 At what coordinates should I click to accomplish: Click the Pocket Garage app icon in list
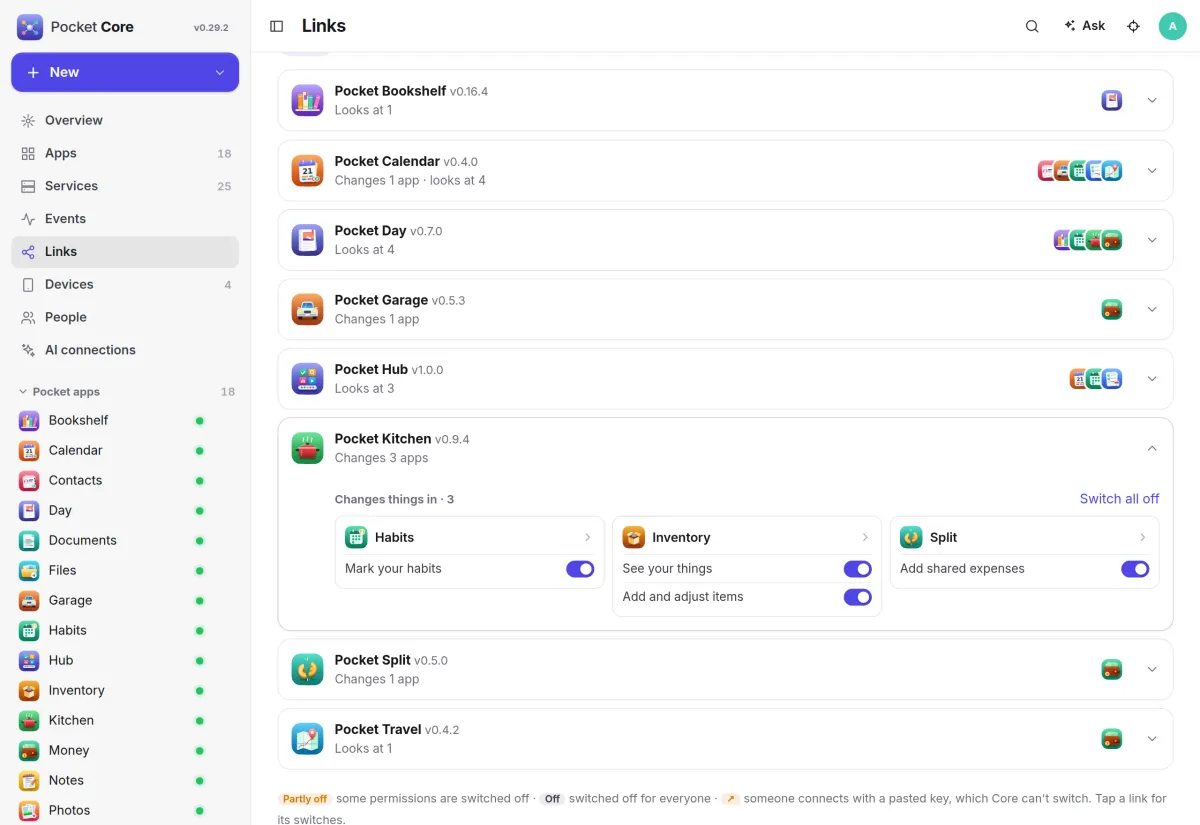click(x=308, y=309)
